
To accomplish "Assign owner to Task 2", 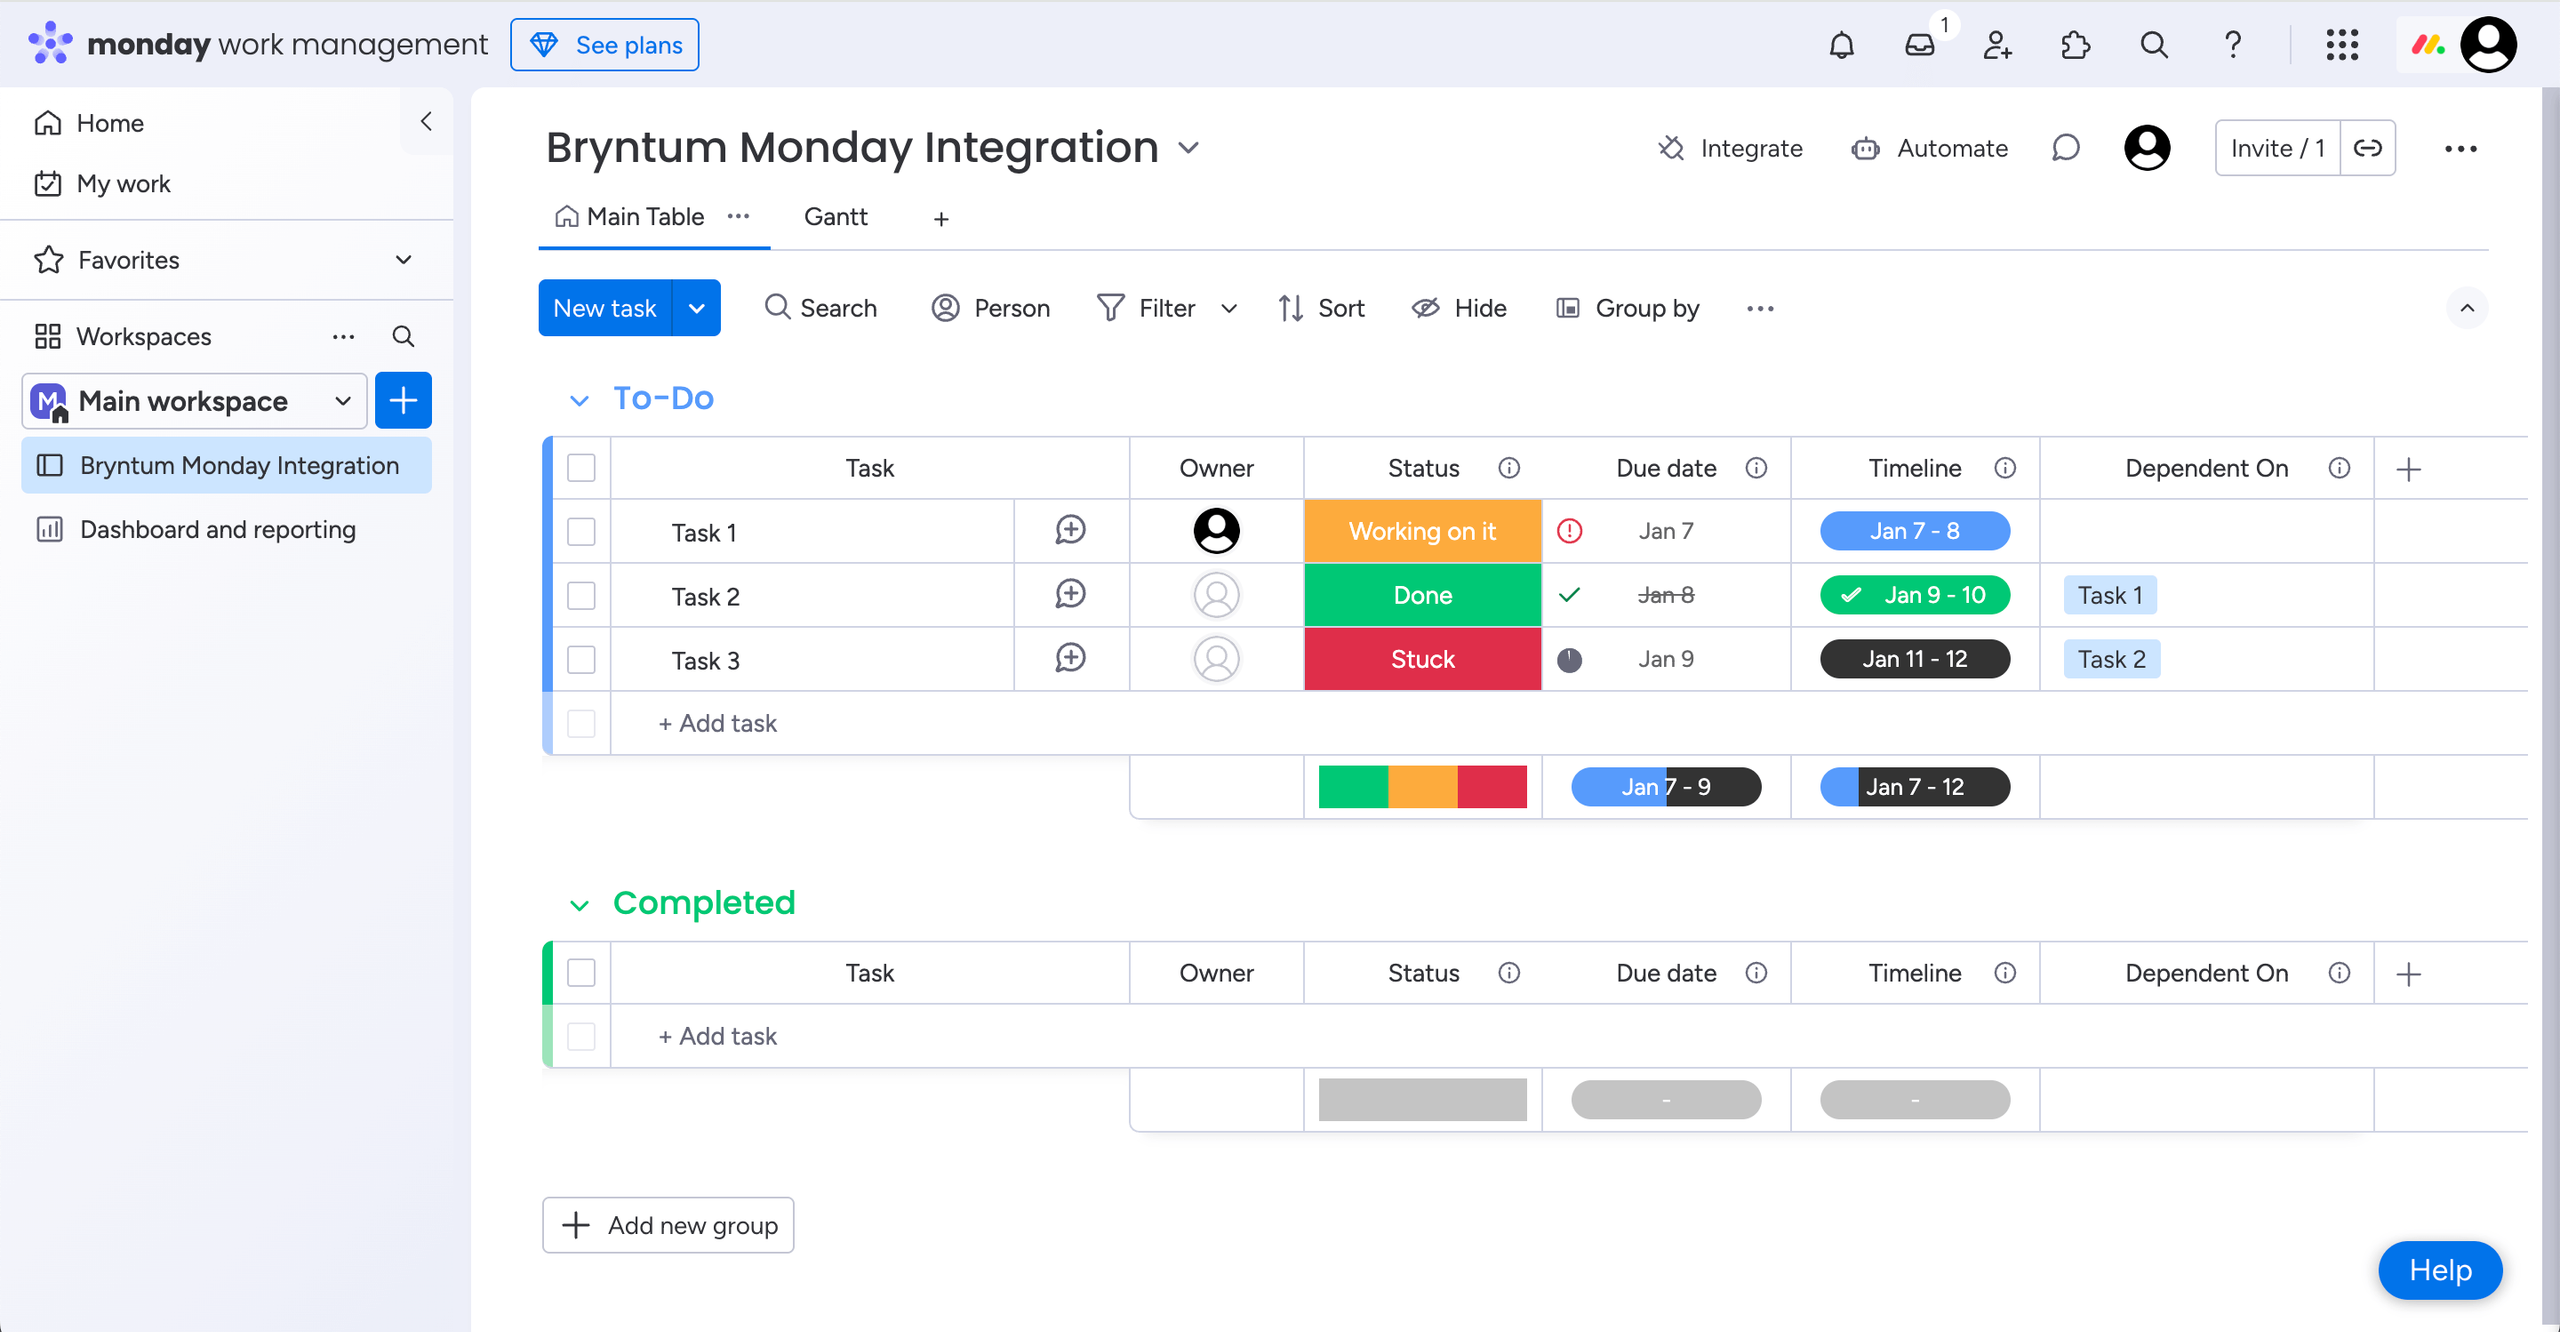I will (x=1216, y=595).
